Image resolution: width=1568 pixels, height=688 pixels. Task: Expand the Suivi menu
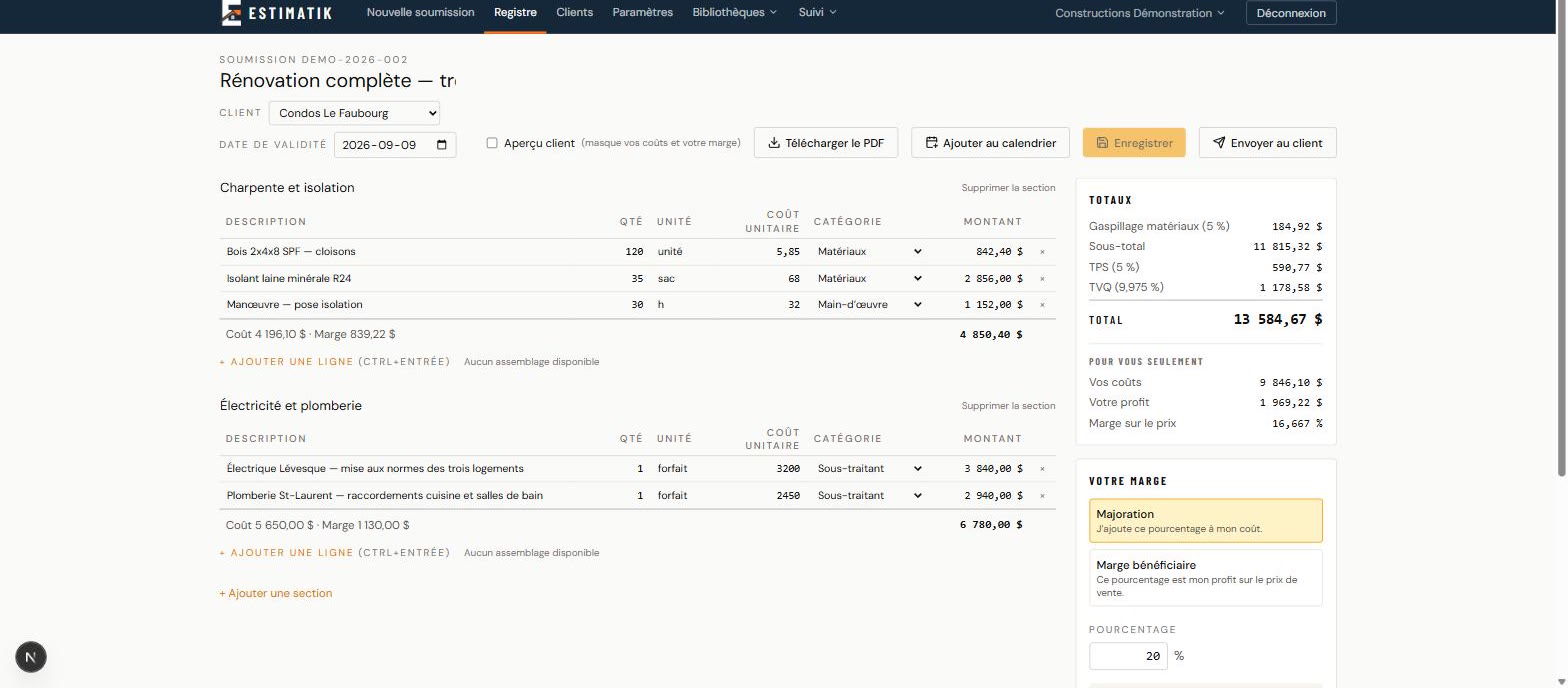[817, 12]
